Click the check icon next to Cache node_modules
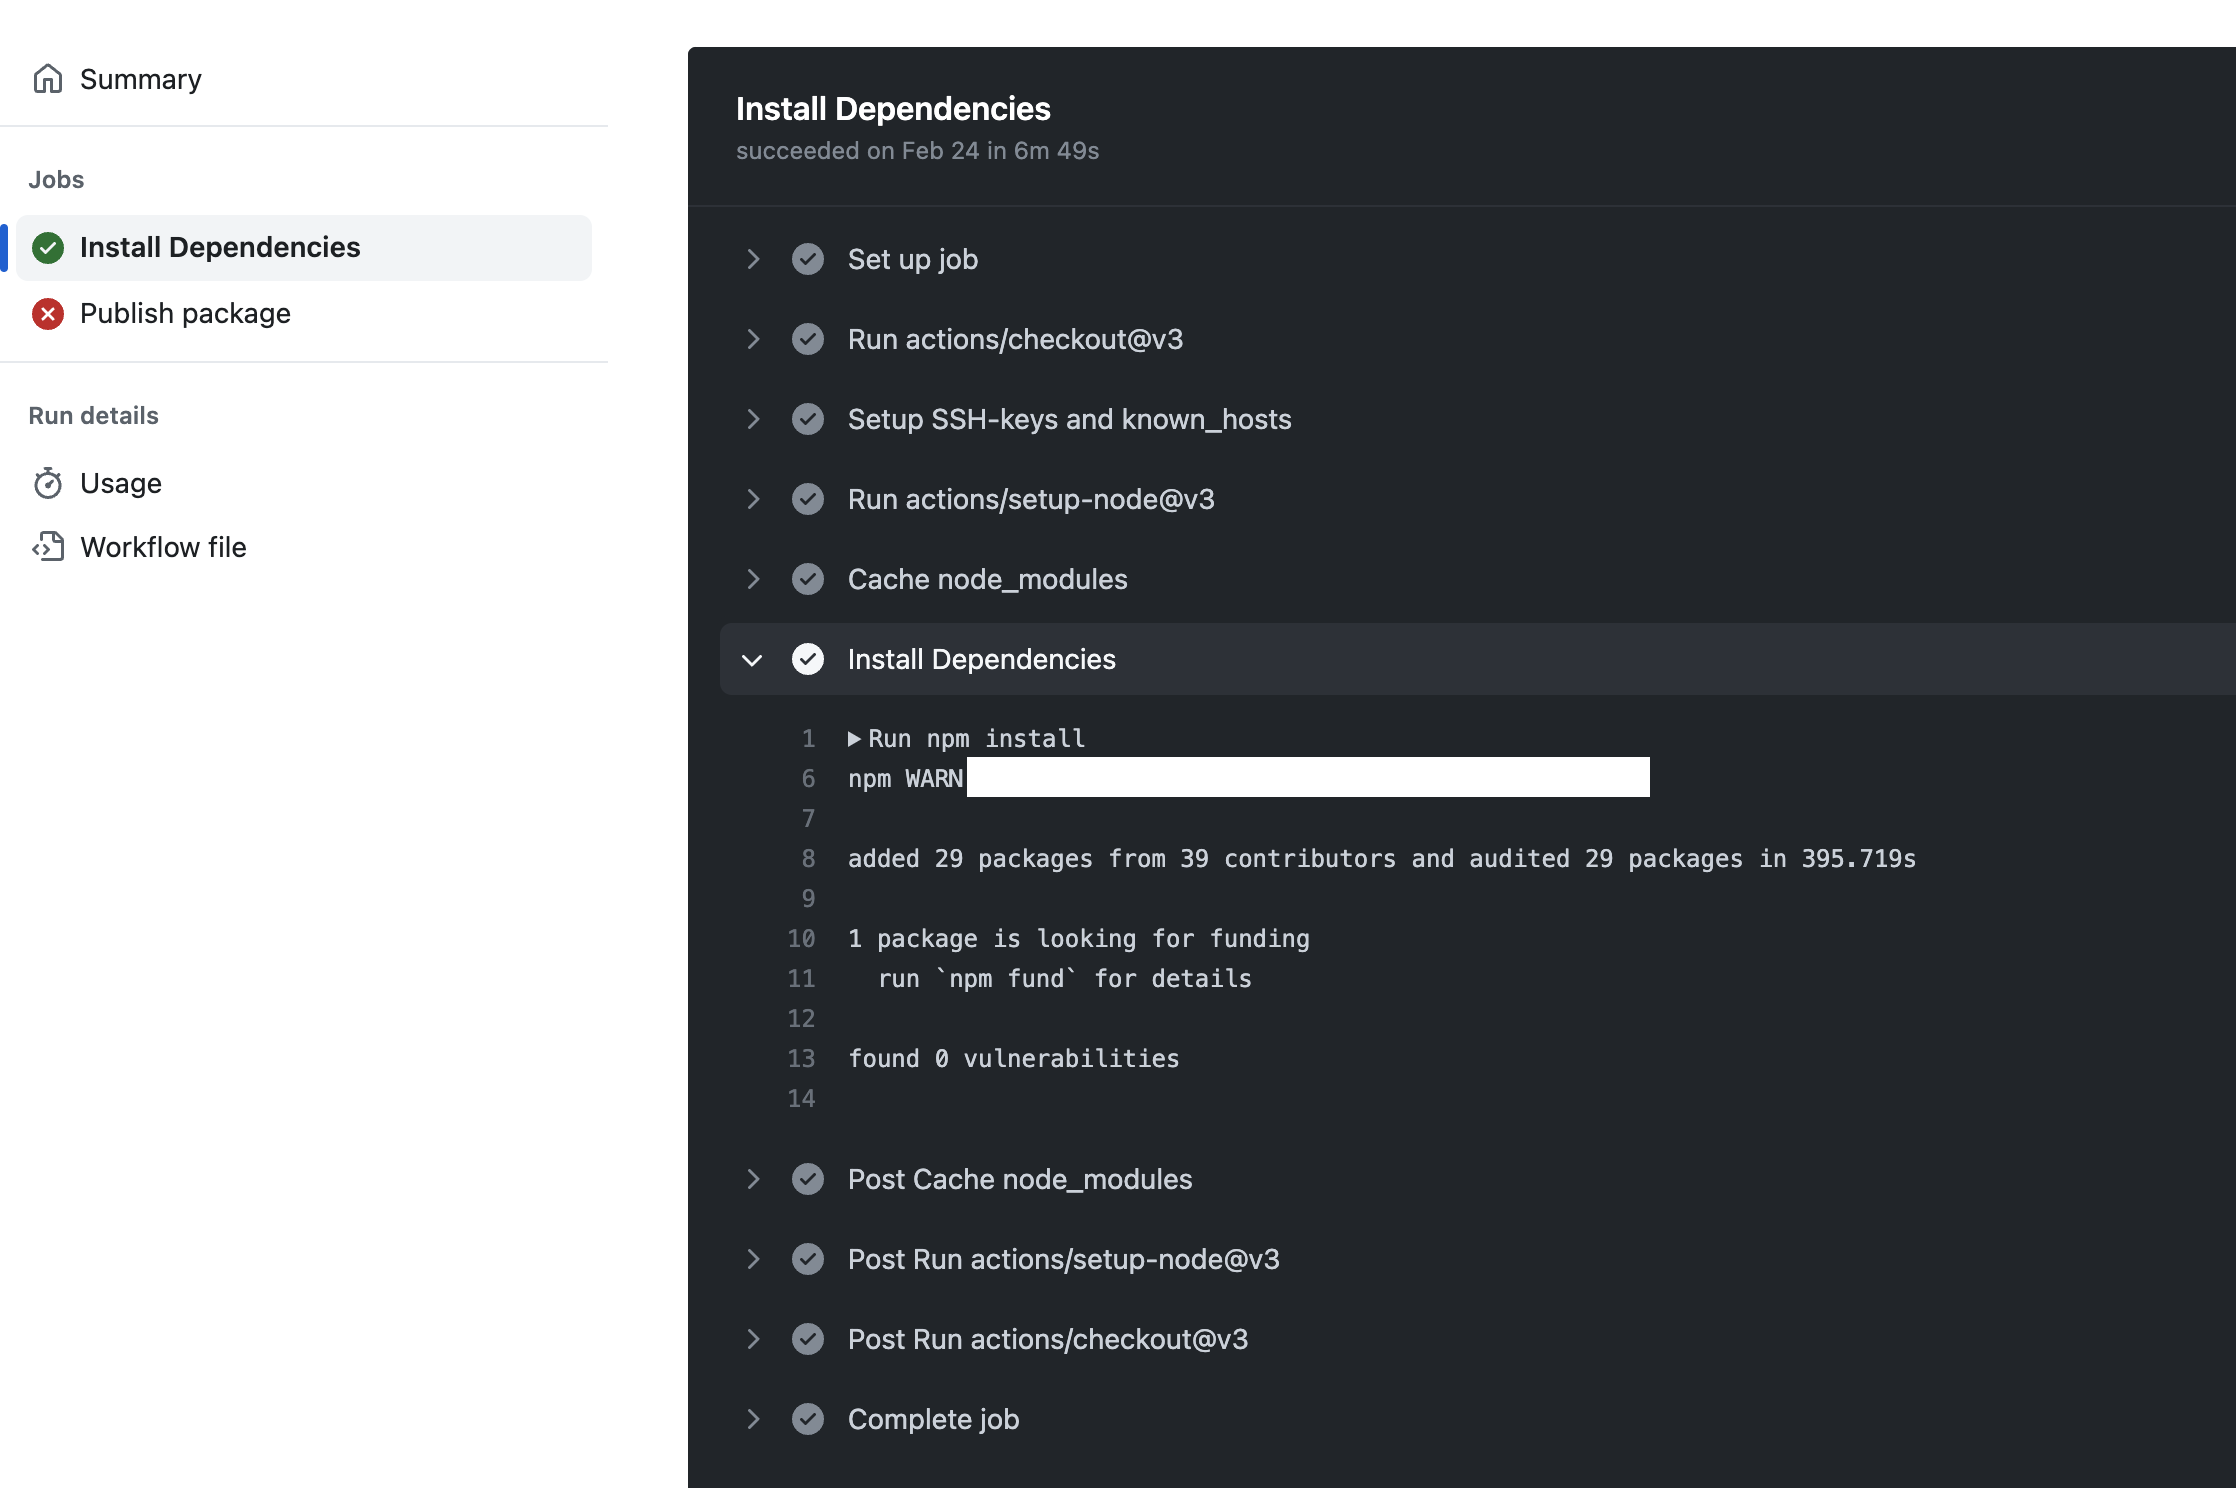 click(x=808, y=579)
